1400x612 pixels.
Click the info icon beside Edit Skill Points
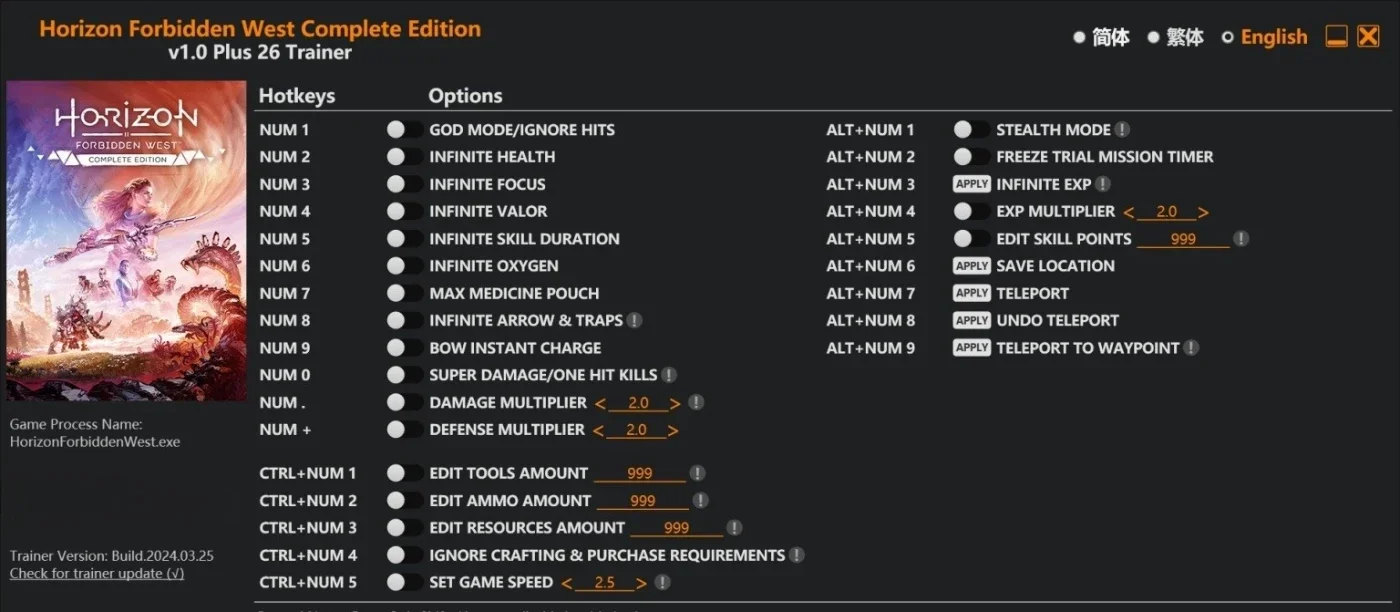[x=1241, y=239]
